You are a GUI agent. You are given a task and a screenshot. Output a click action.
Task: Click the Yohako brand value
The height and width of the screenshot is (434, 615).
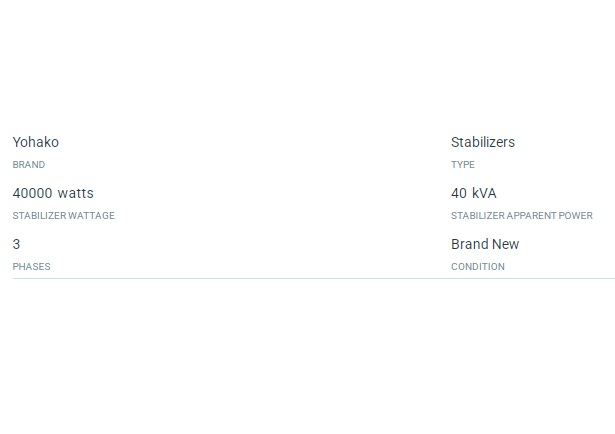36,142
